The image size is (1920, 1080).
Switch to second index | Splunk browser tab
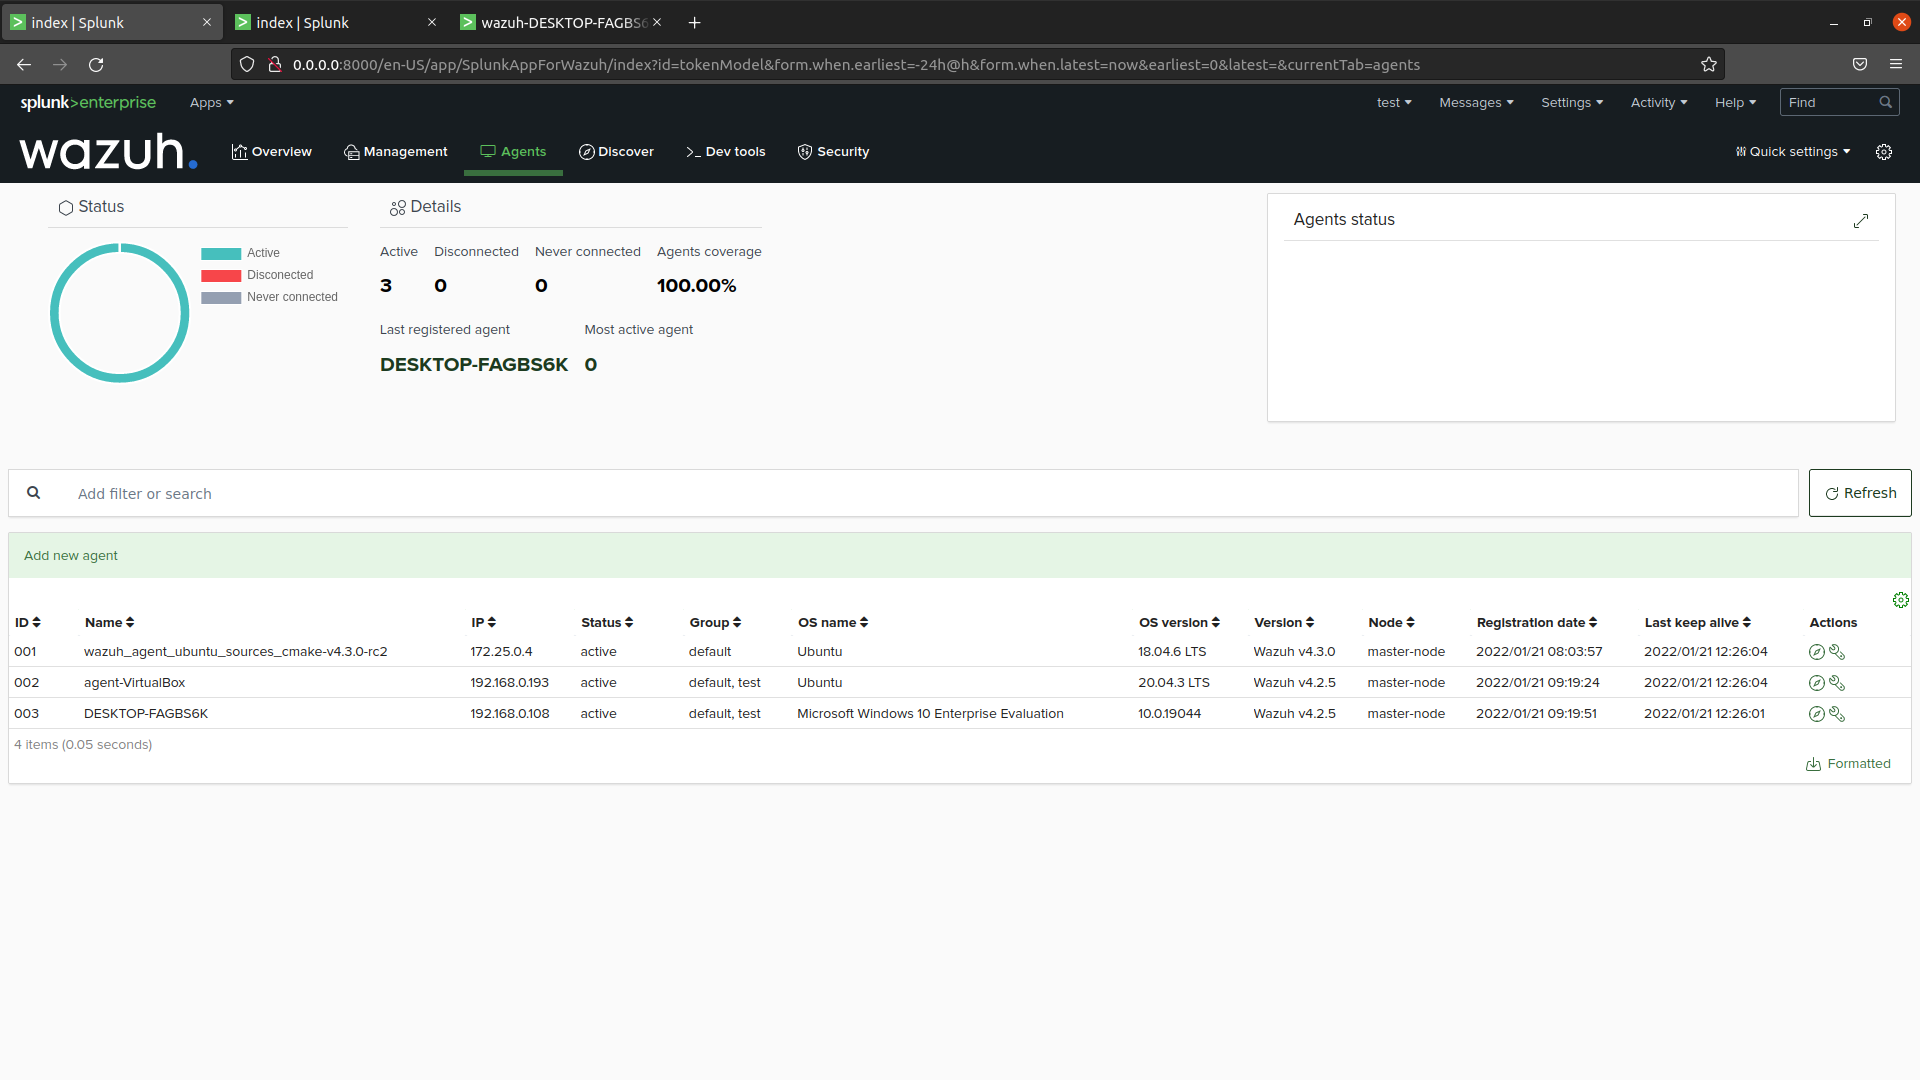tap(335, 23)
